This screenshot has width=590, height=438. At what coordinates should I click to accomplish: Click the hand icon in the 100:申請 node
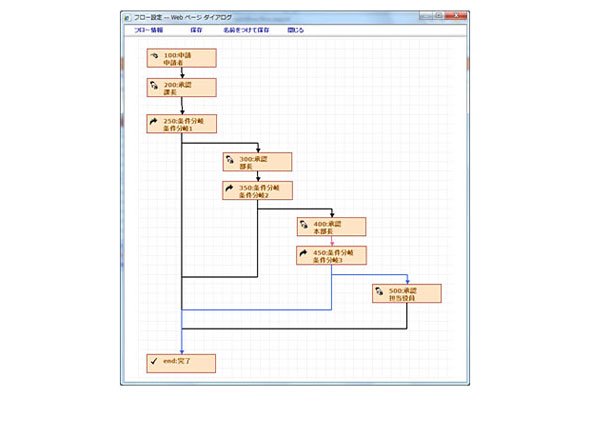point(154,56)
